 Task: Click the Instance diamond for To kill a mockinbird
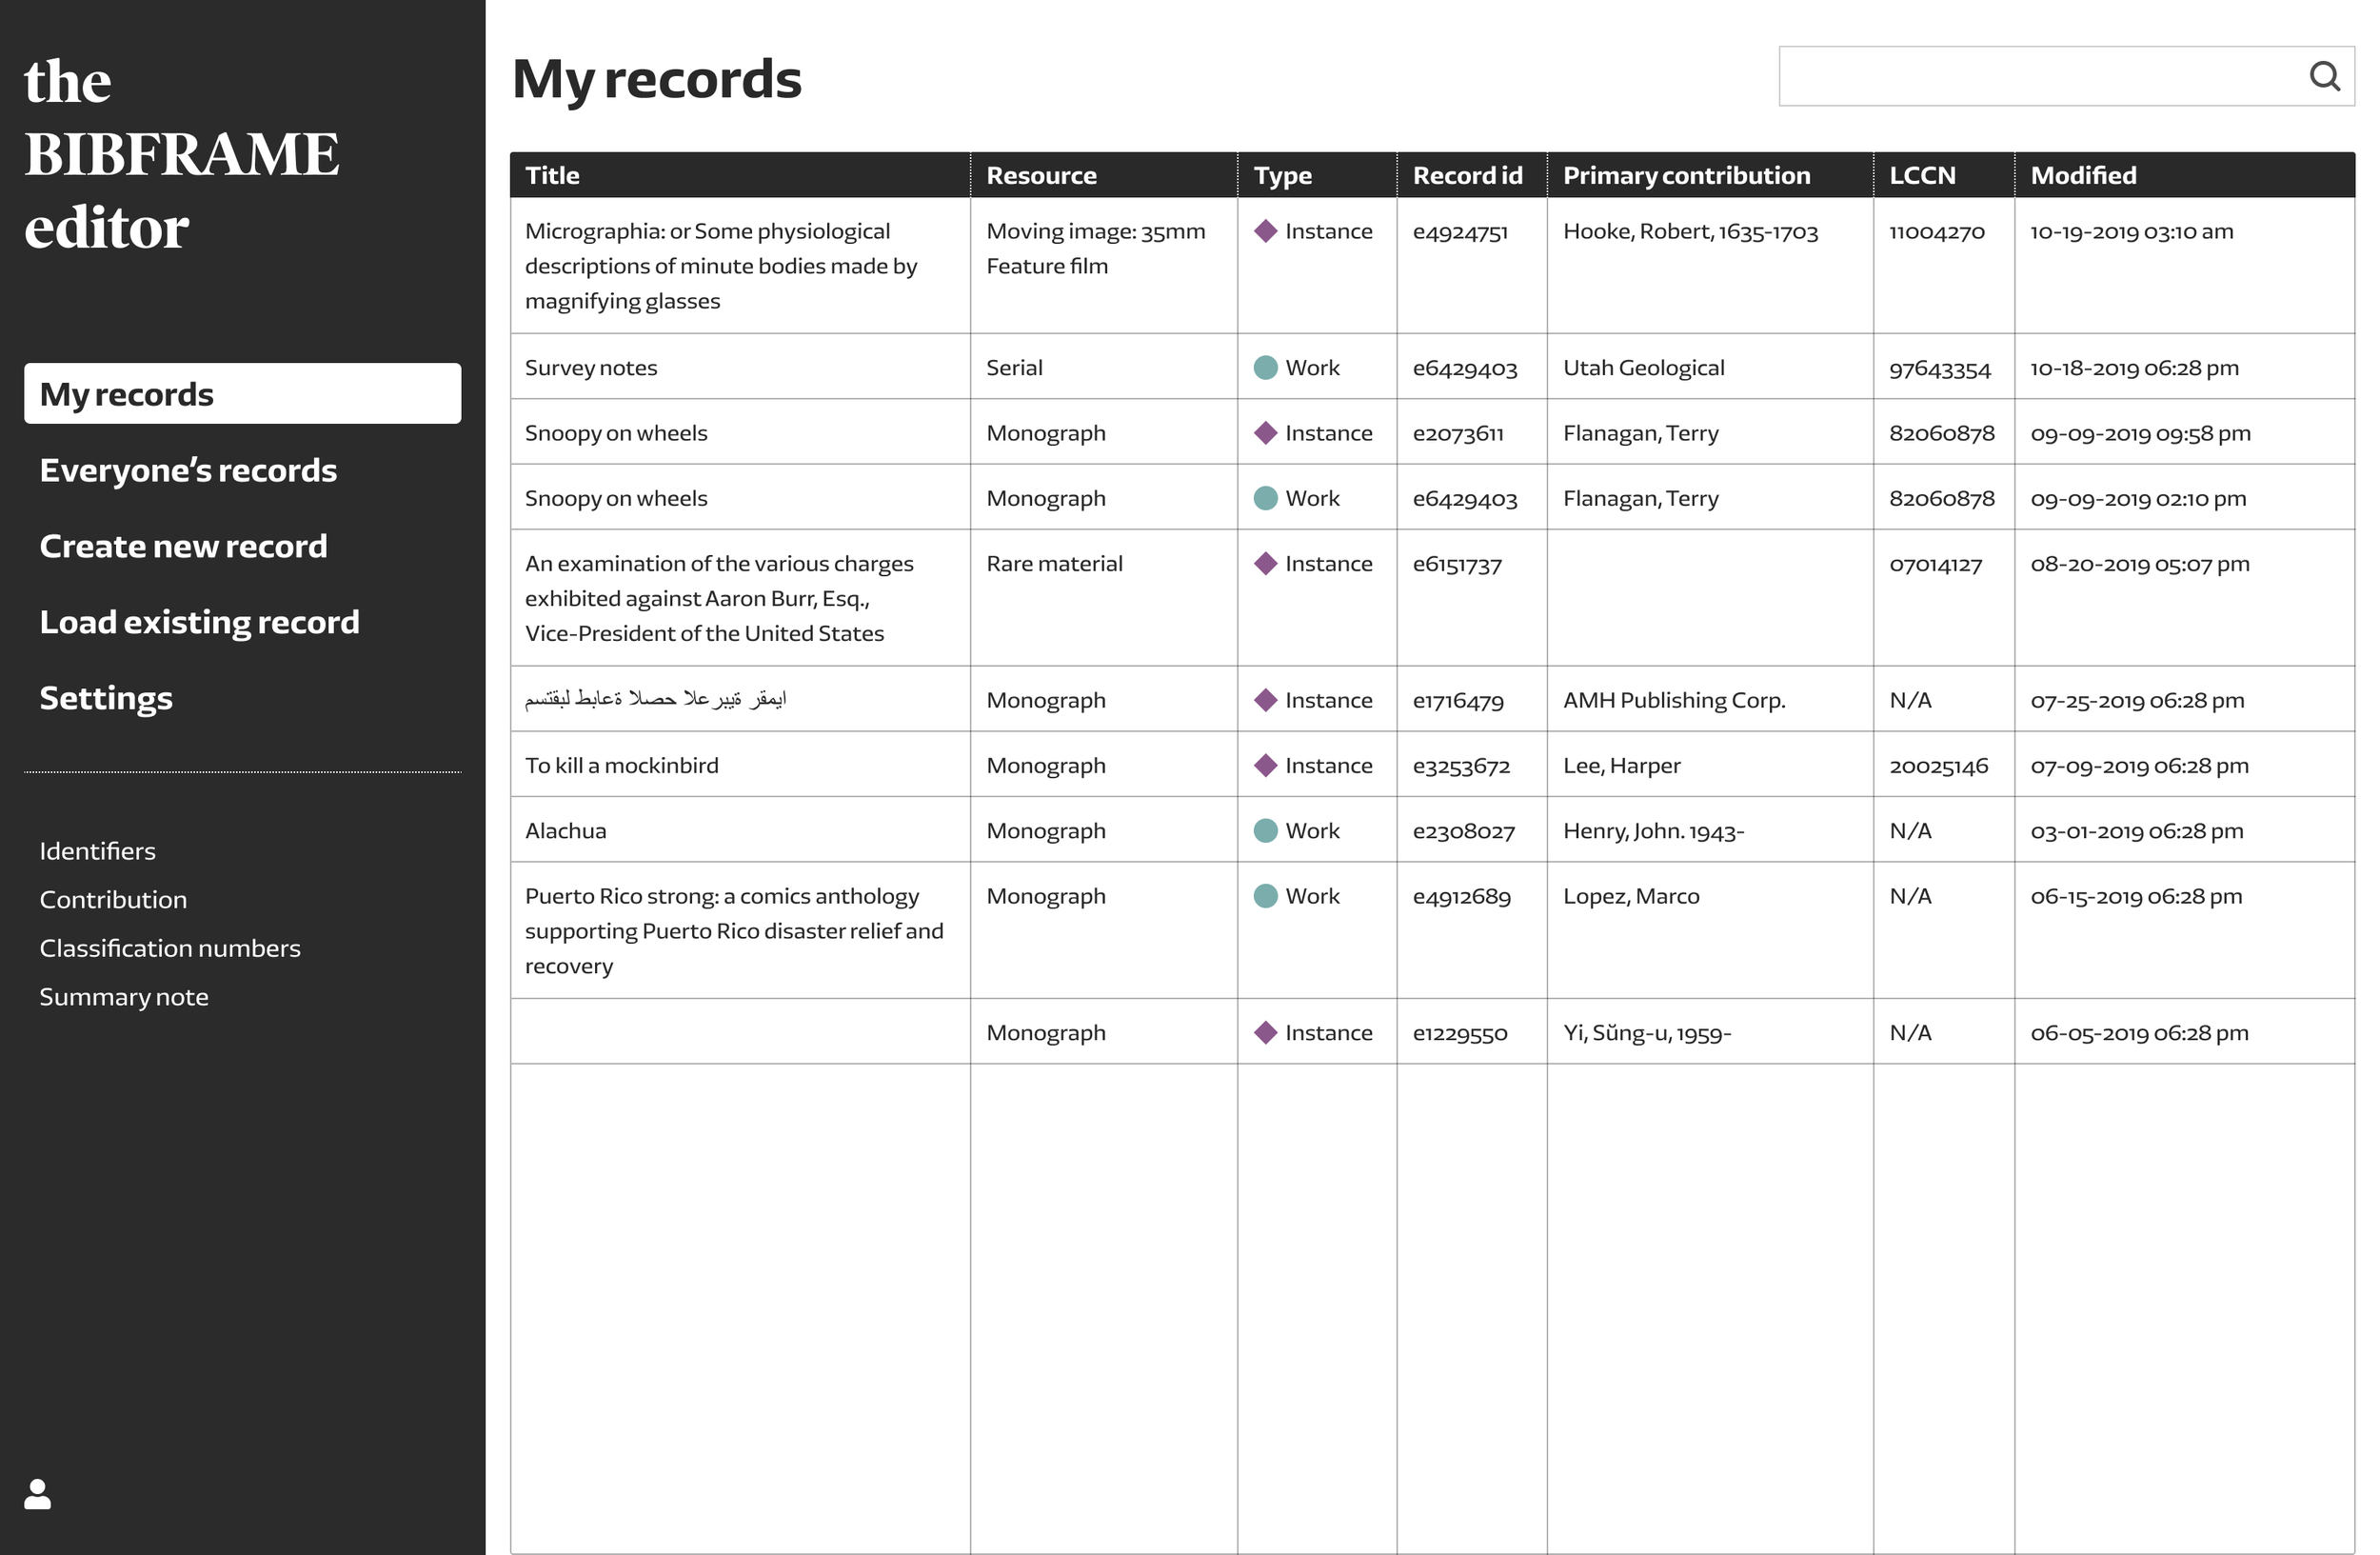click(x=1265, y=766)
